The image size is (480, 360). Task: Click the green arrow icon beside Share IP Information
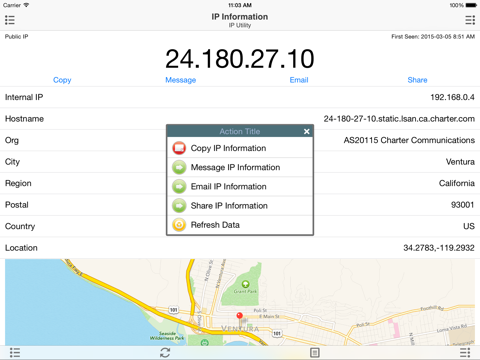(179, 206)
